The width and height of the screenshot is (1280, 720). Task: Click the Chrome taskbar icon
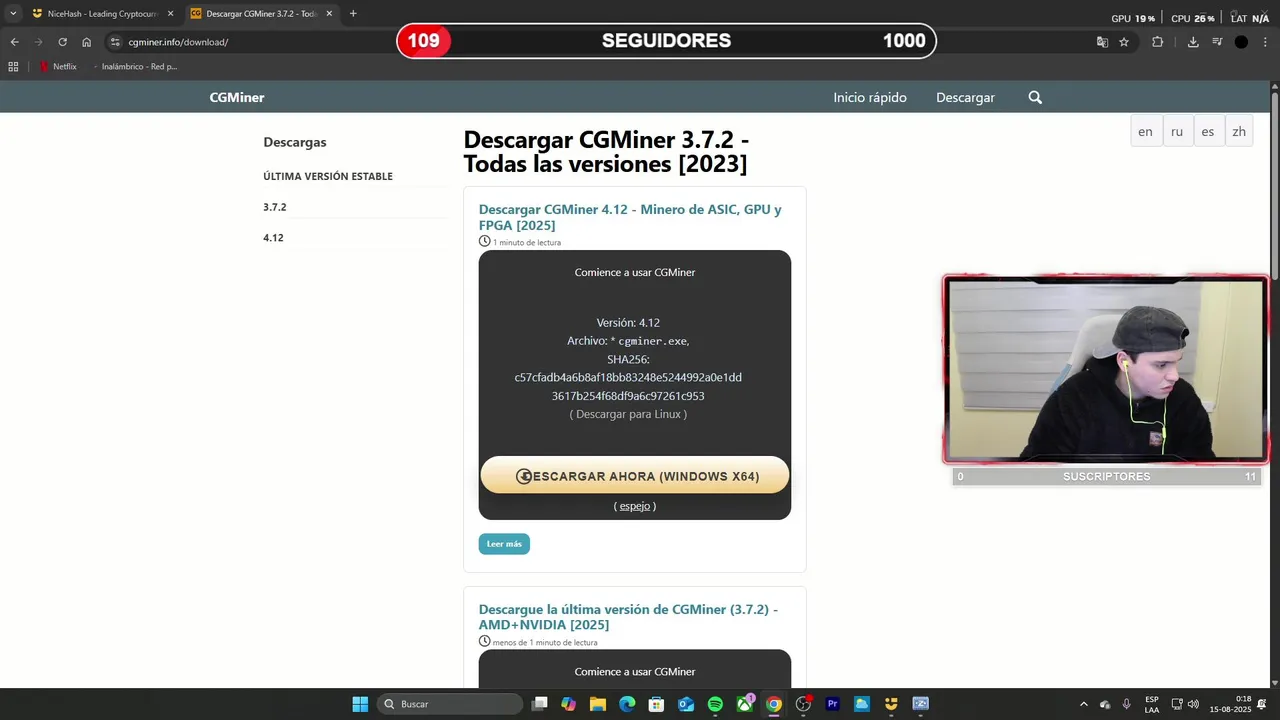tap(774, 704)
